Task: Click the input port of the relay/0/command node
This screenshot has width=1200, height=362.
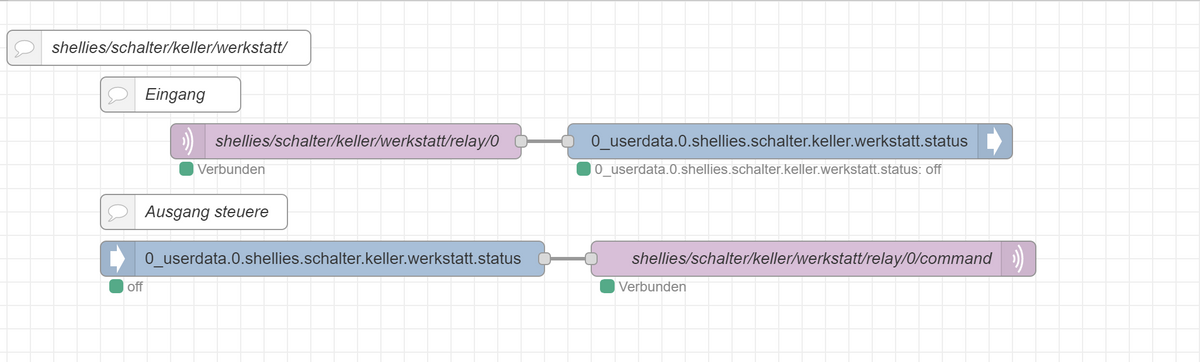Action: 591,259
